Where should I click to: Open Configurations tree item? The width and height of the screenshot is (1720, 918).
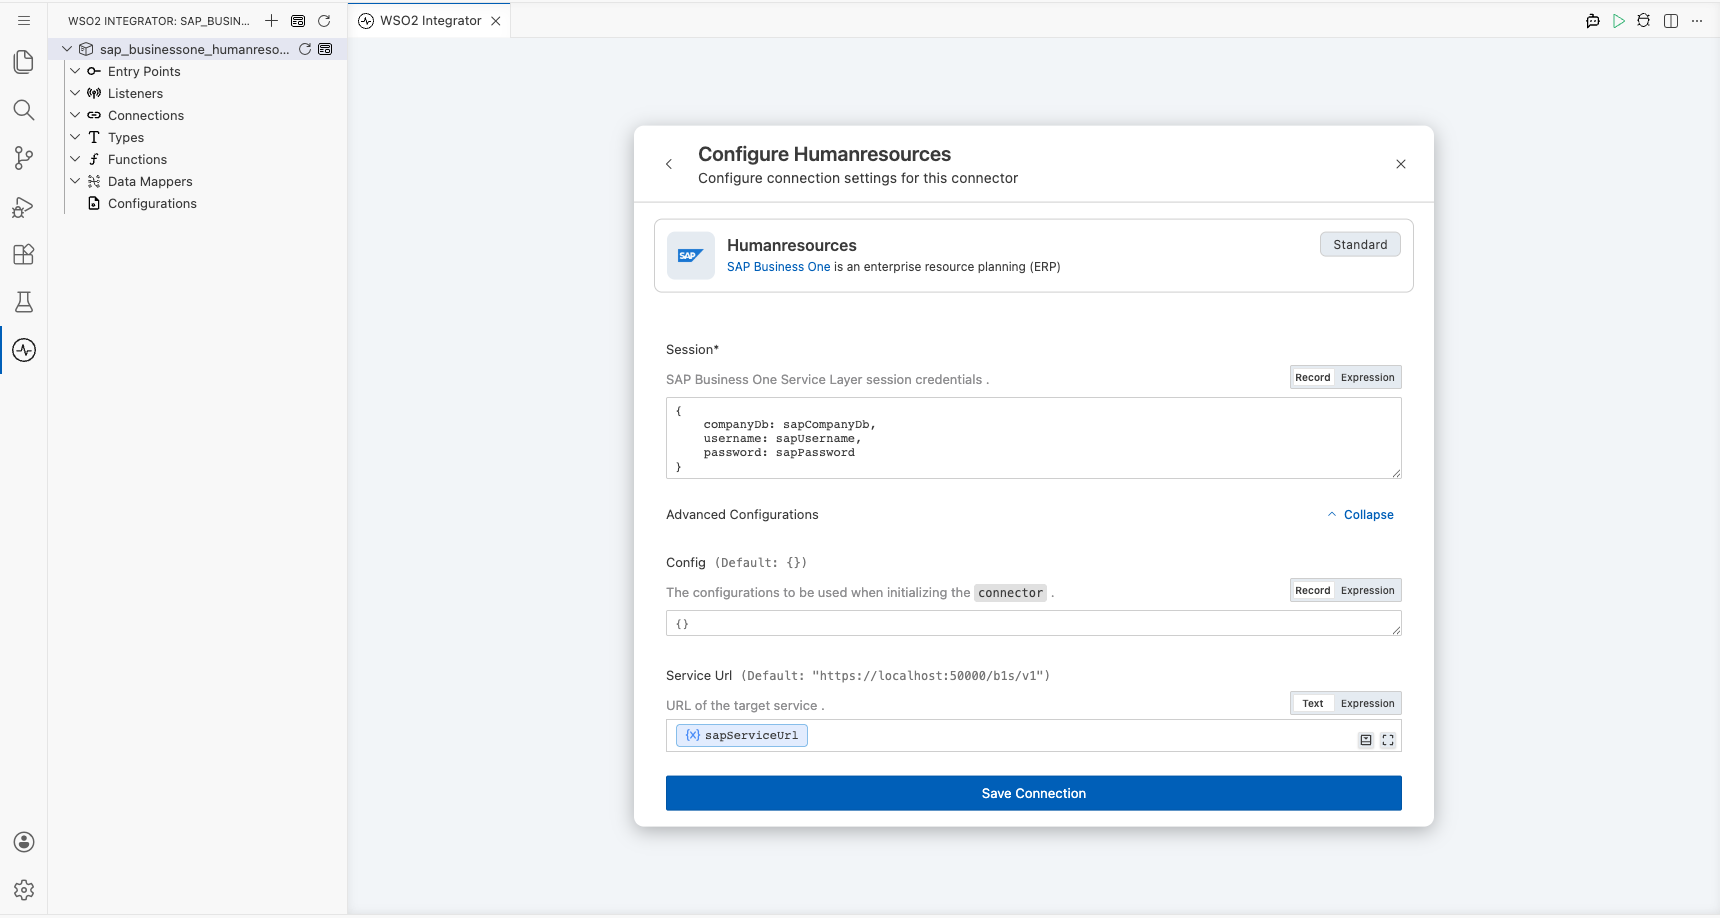tap(152, 203)
